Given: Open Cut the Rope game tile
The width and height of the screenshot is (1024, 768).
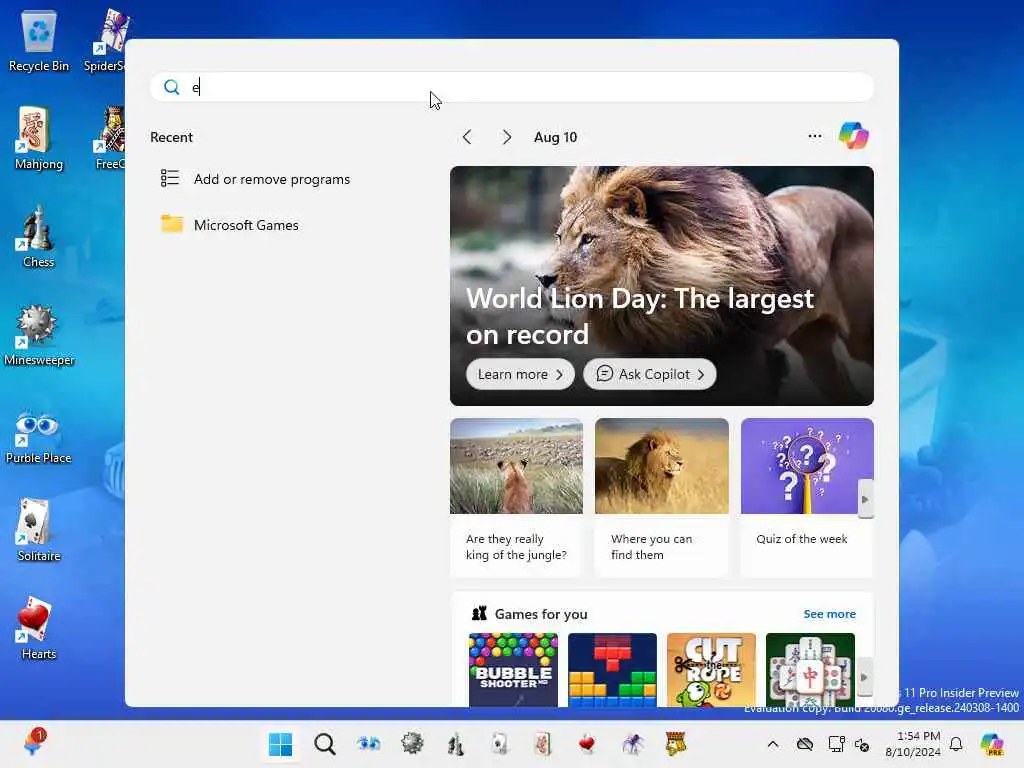Looking at the screenshot, I should tap(711, 669).
